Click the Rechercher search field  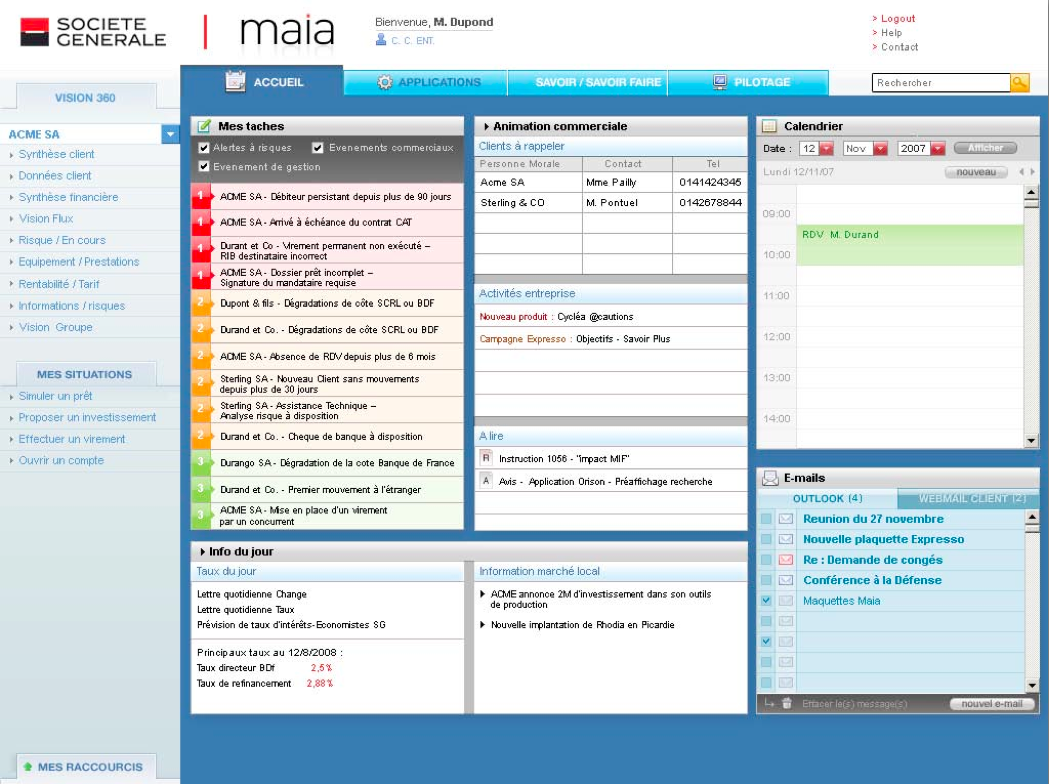coord(940,84)
